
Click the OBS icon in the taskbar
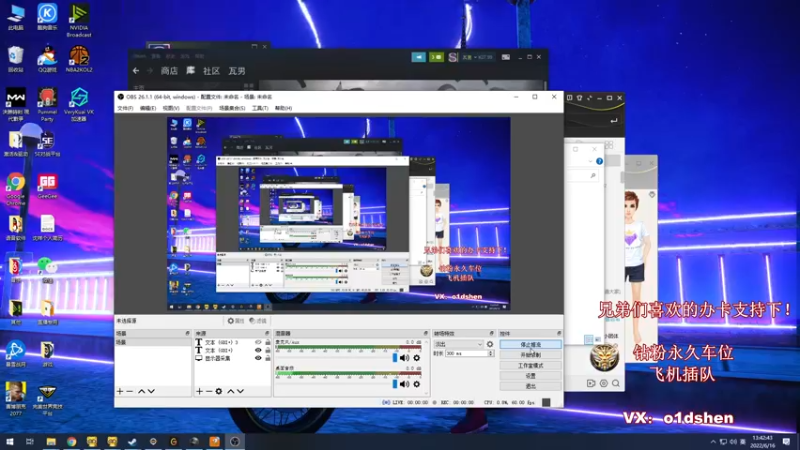pos(235,441)
